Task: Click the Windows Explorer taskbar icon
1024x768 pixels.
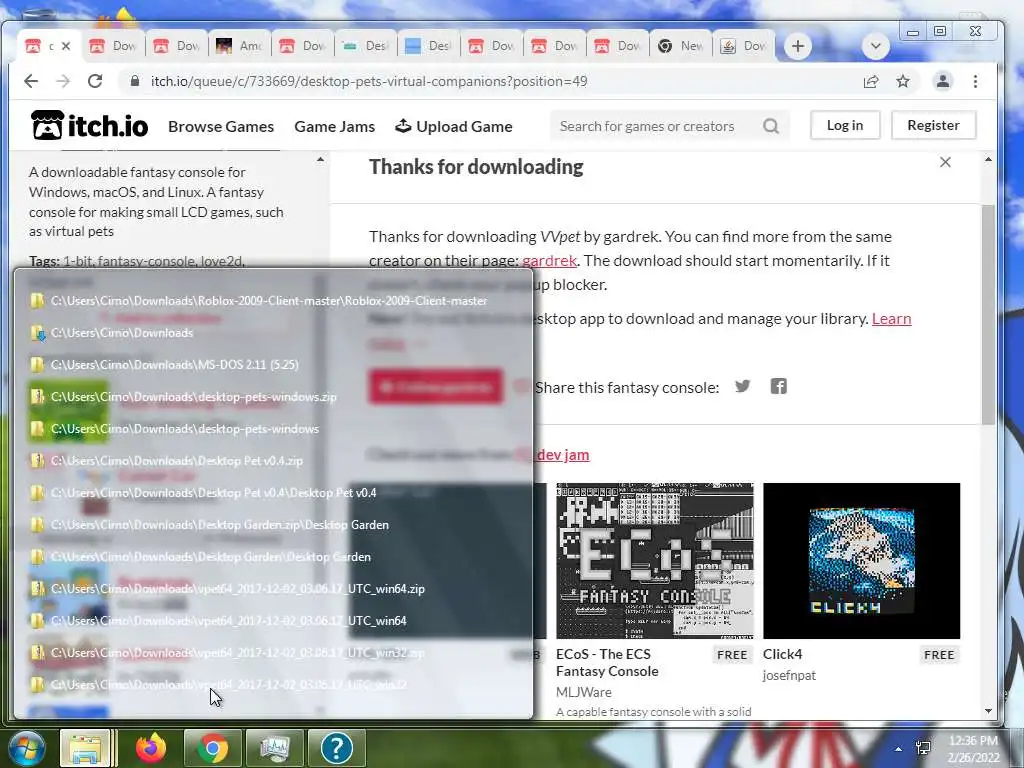Action: [x=85, y=748]
